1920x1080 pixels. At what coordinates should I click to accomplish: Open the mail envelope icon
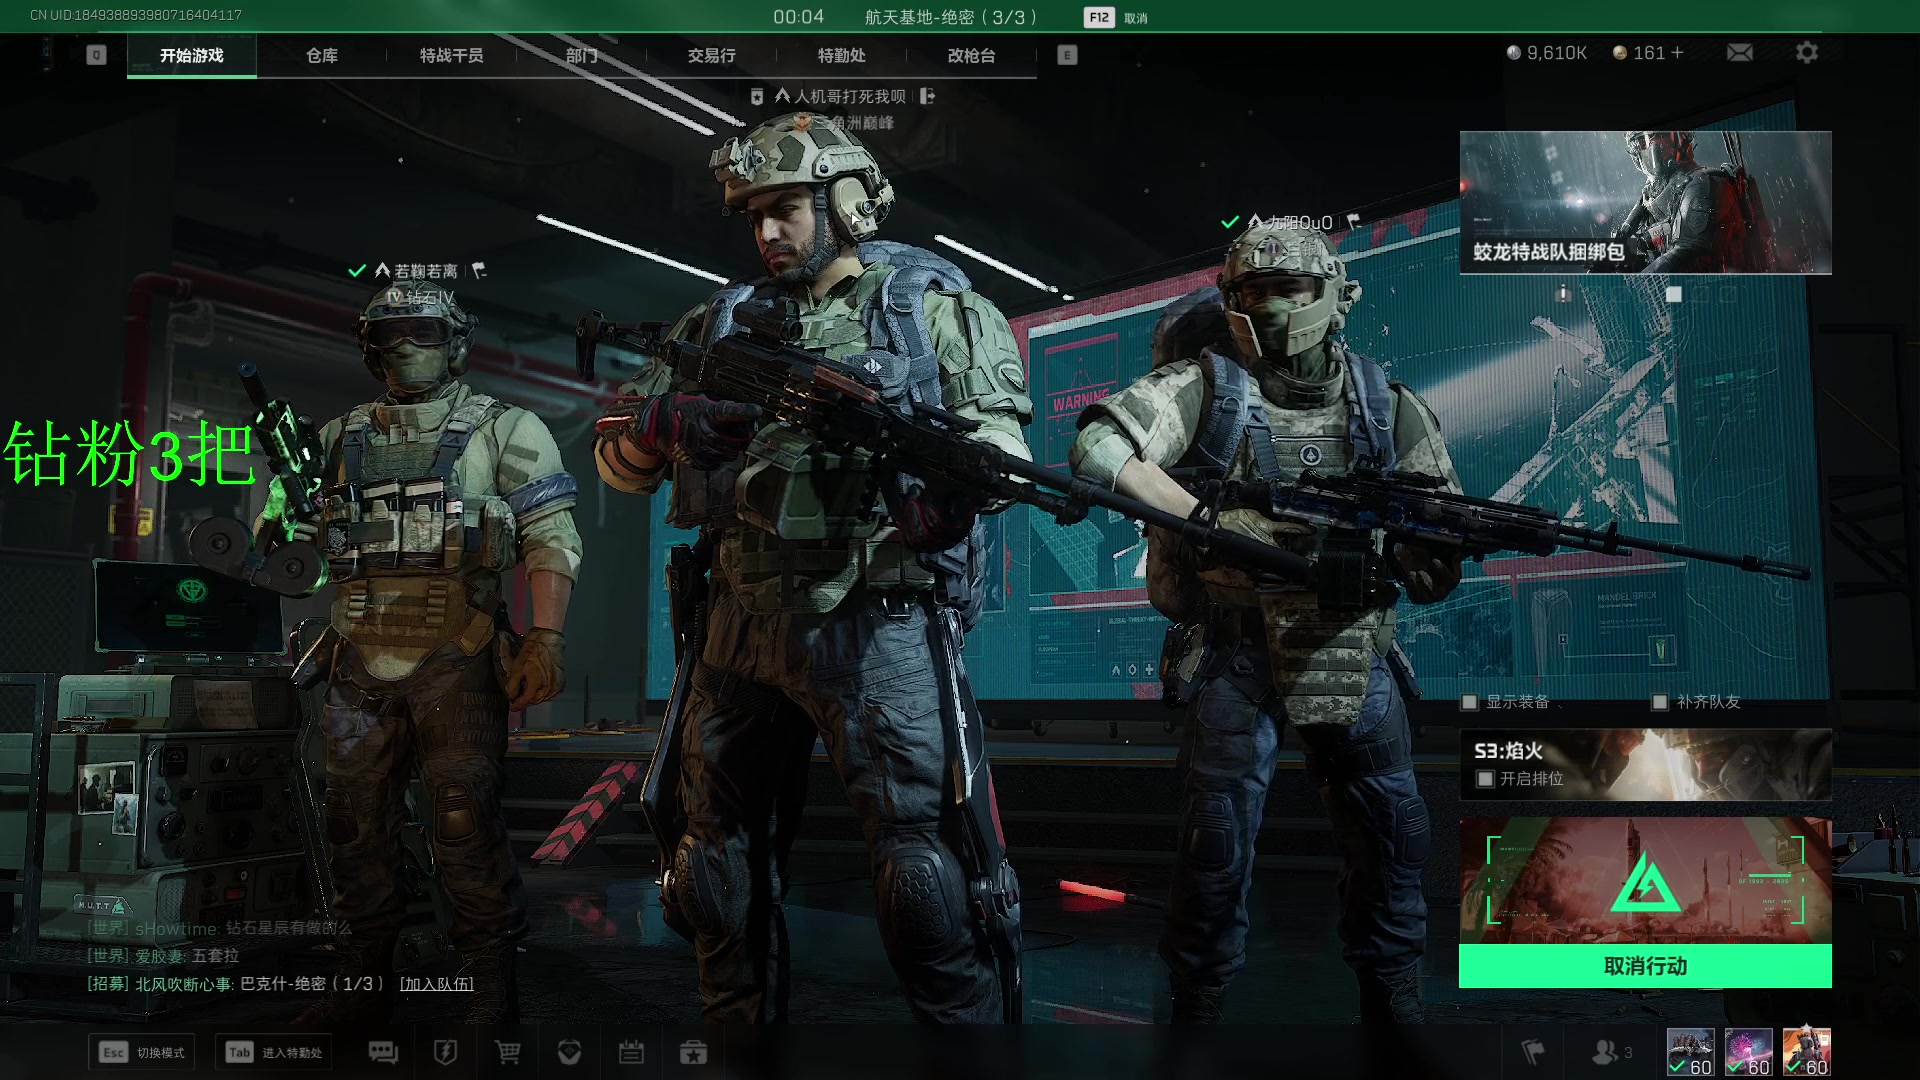coord(1740,52)
